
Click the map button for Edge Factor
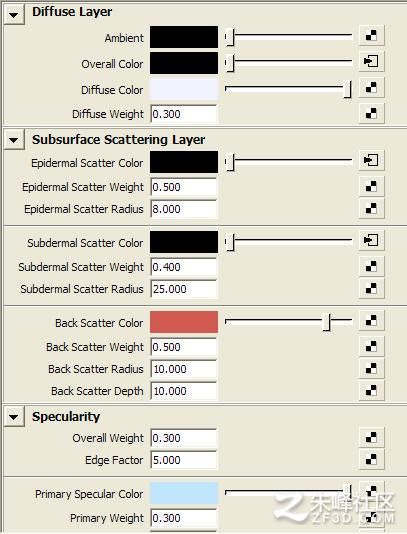pyautogui.click(x=371, y=459)
